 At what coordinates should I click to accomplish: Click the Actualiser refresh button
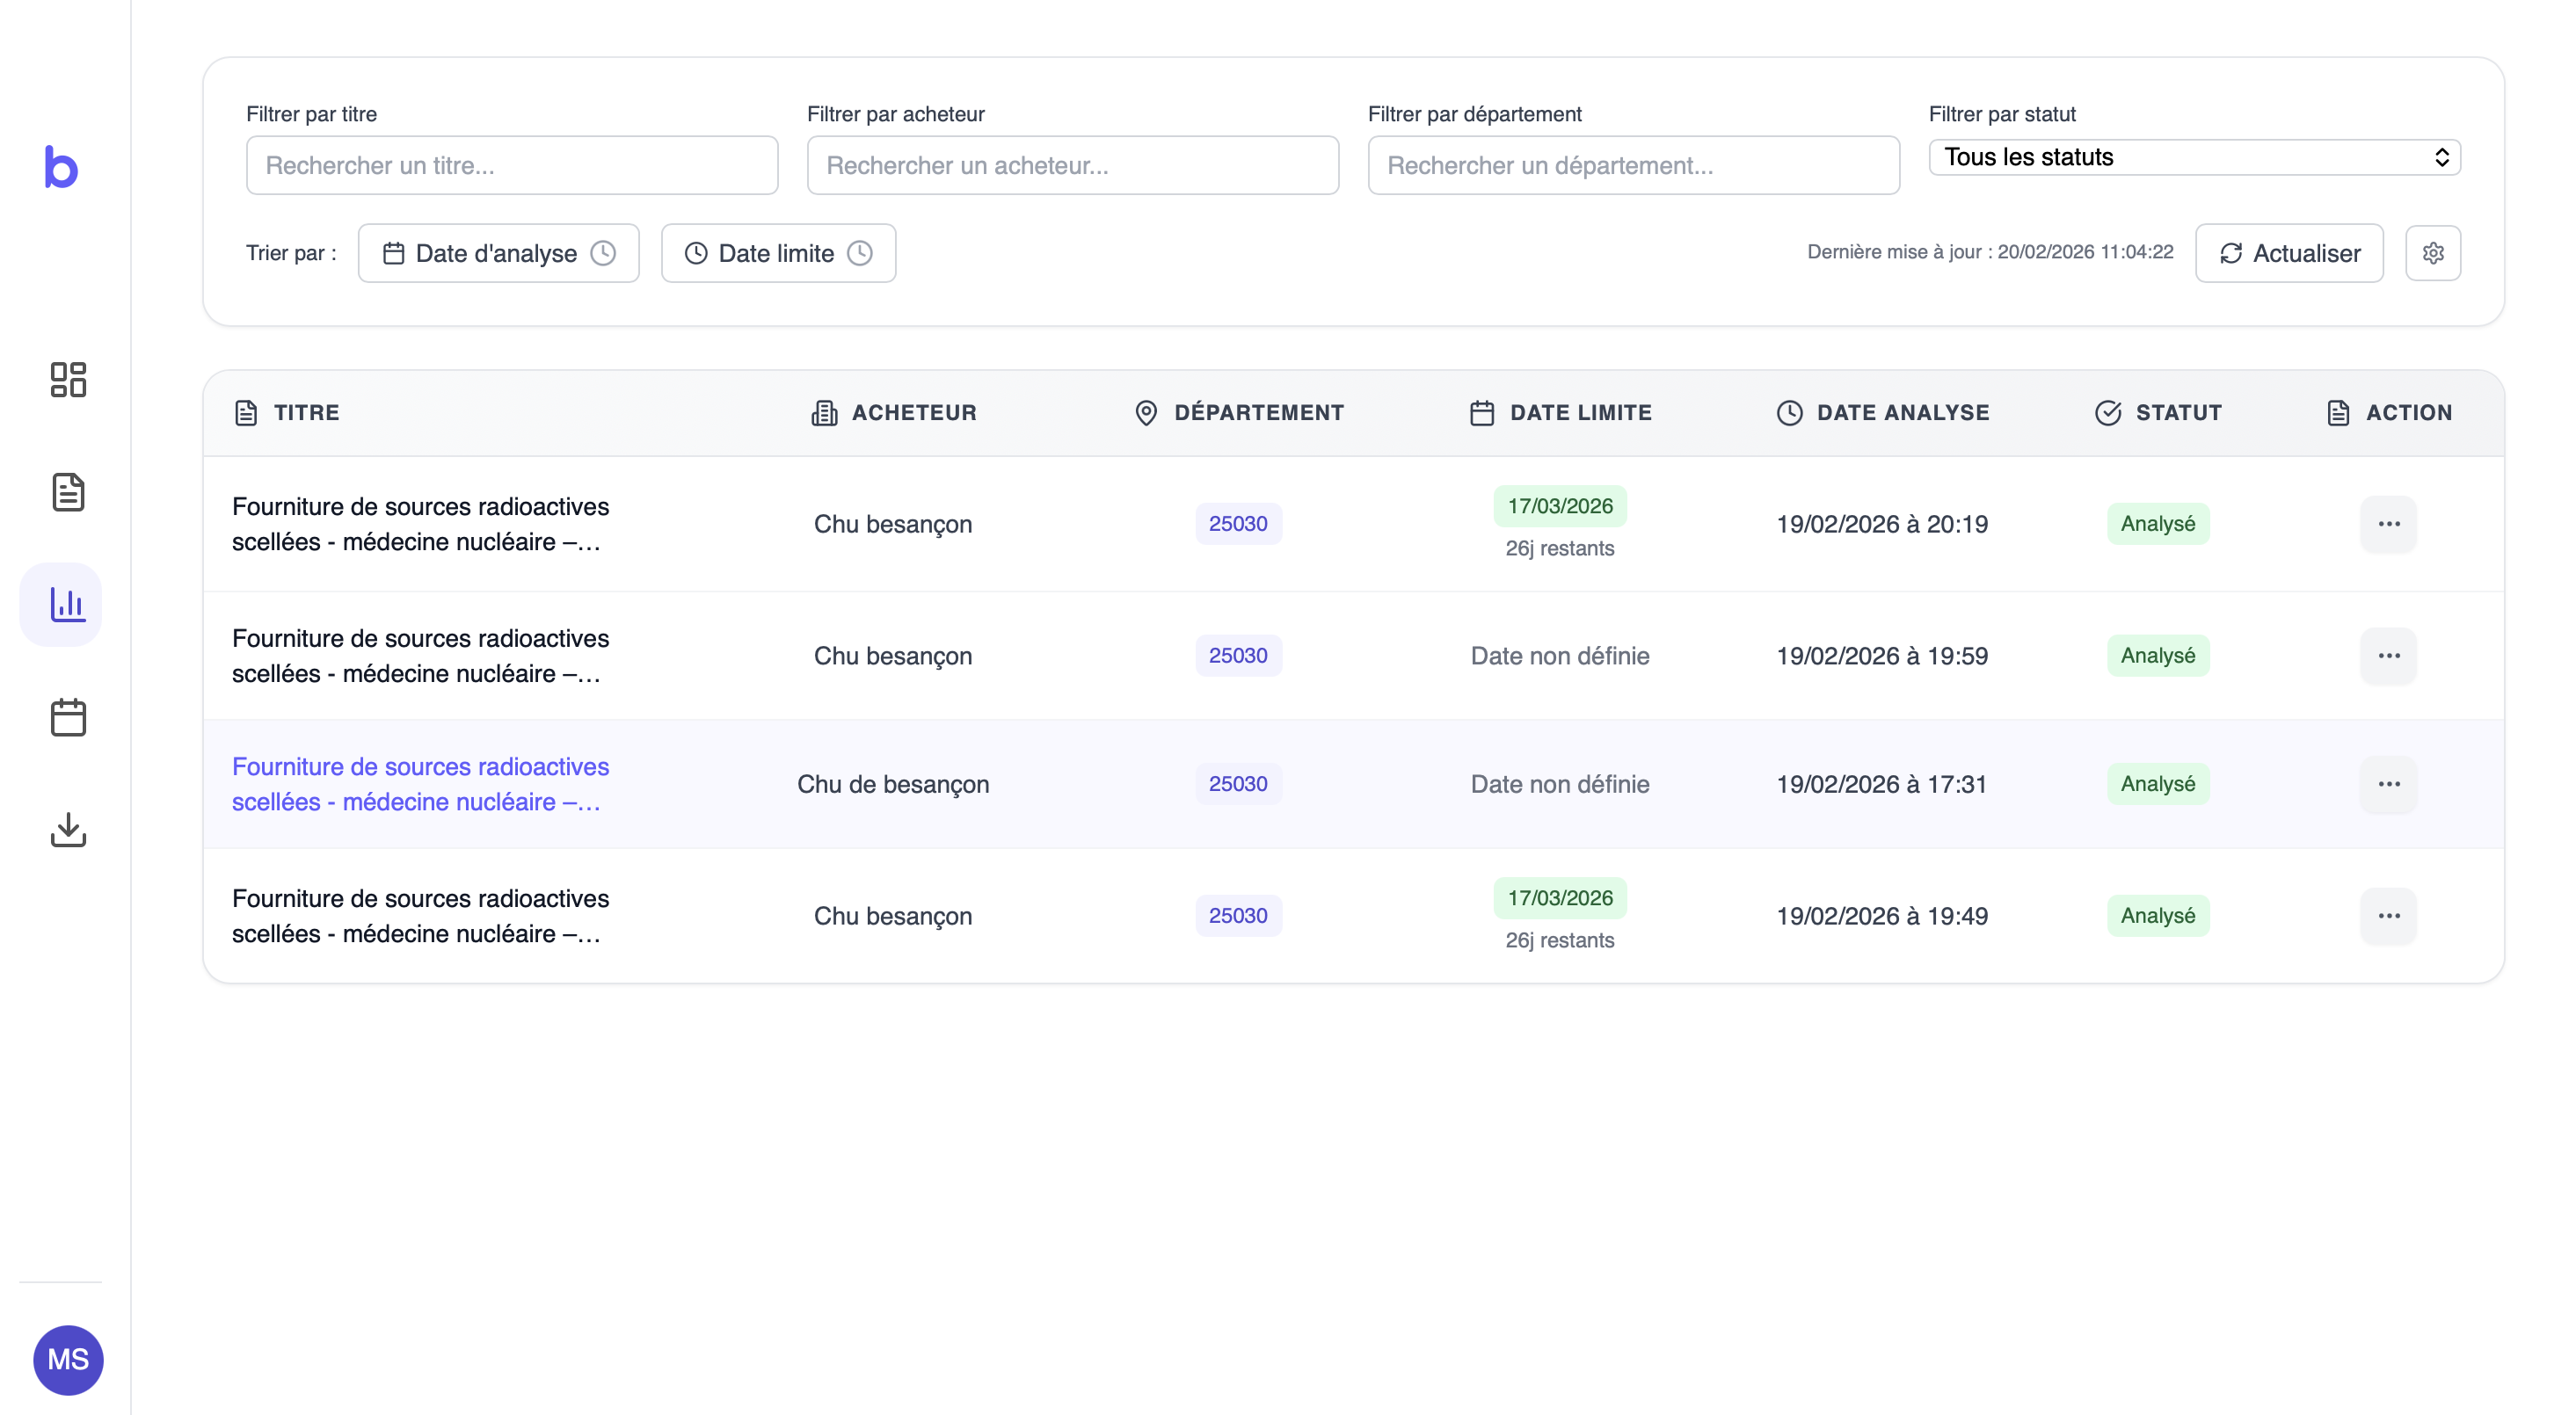pos(2289,253)
